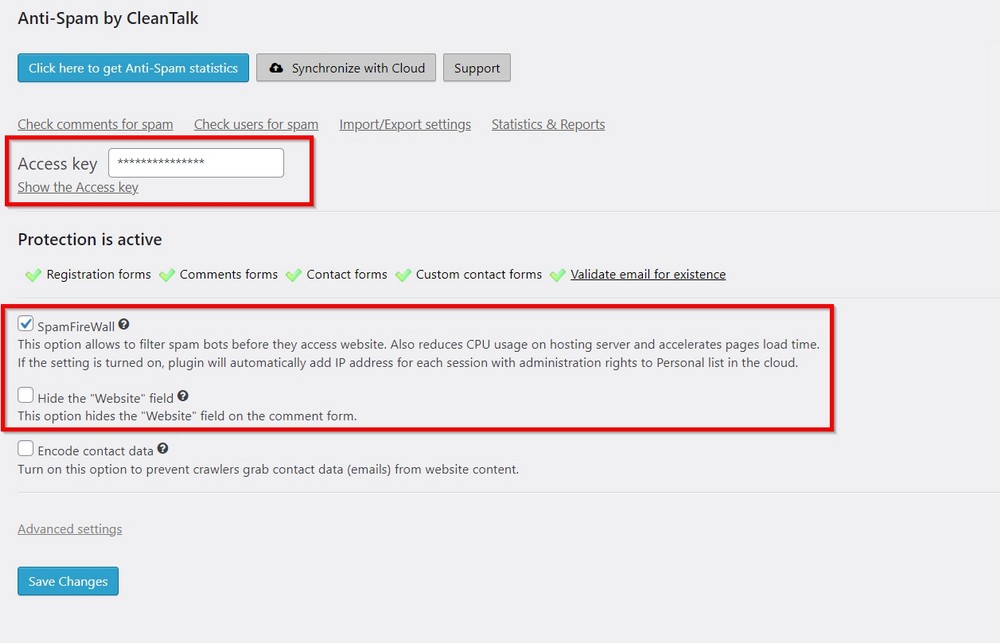Click Show the Access key link
Image resolution: width=1000 pixels, height=643 pixels.
78,187
